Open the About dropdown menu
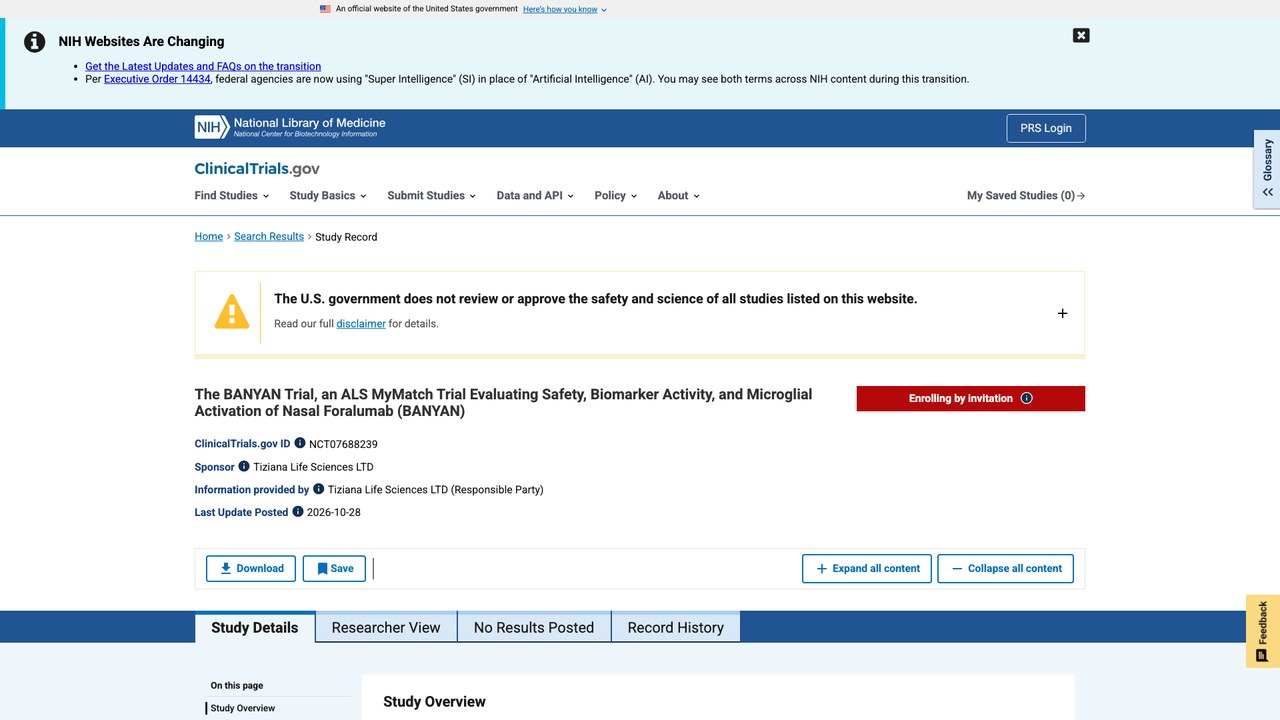 coord(678,195)
